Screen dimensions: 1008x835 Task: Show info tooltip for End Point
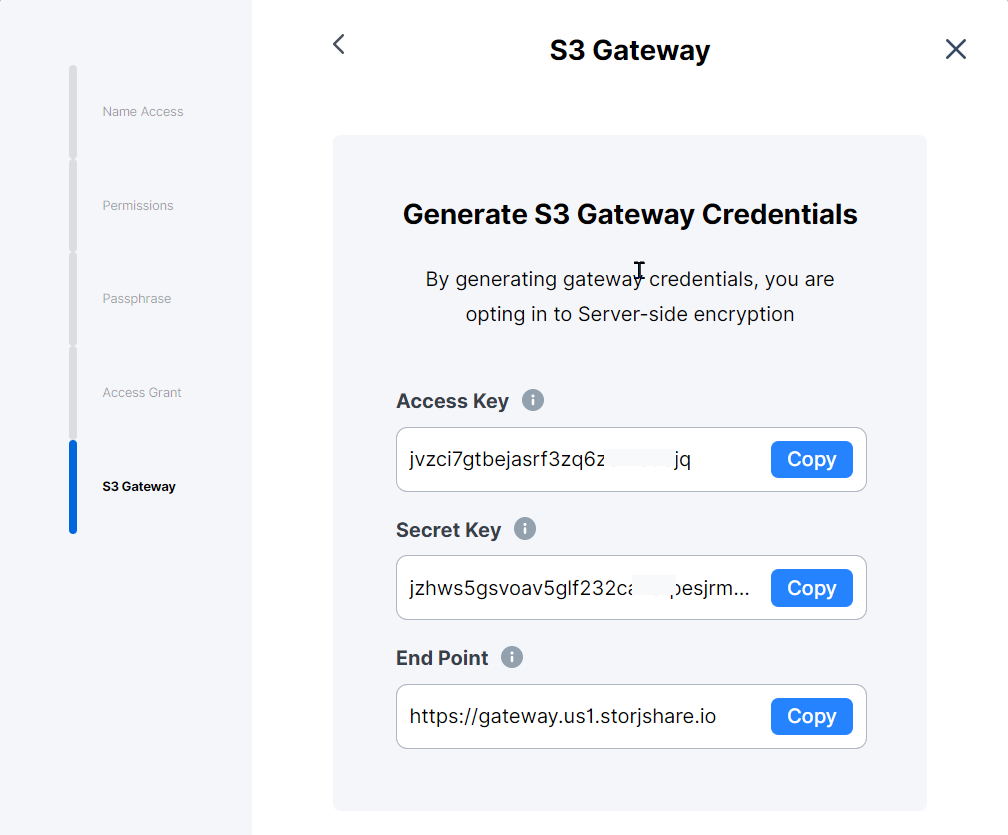[512, 657]
